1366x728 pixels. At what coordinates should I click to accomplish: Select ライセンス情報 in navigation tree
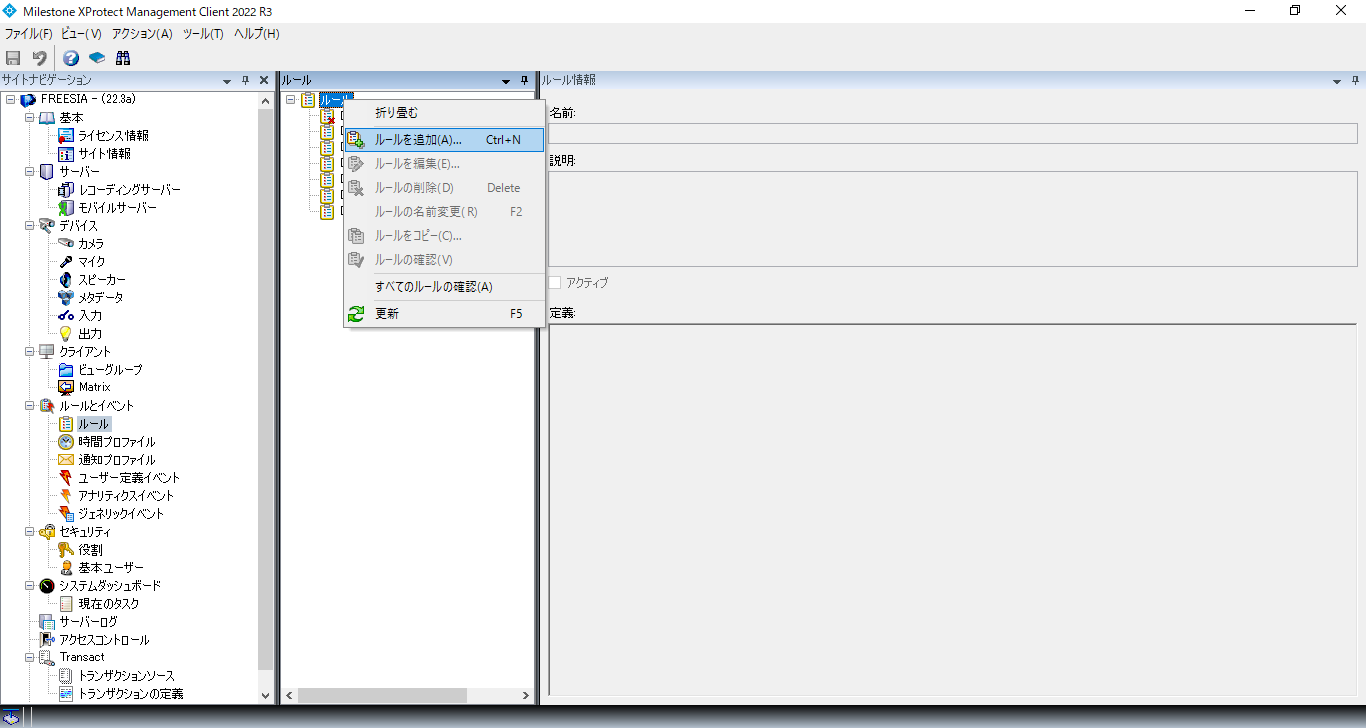coord(113,136)
